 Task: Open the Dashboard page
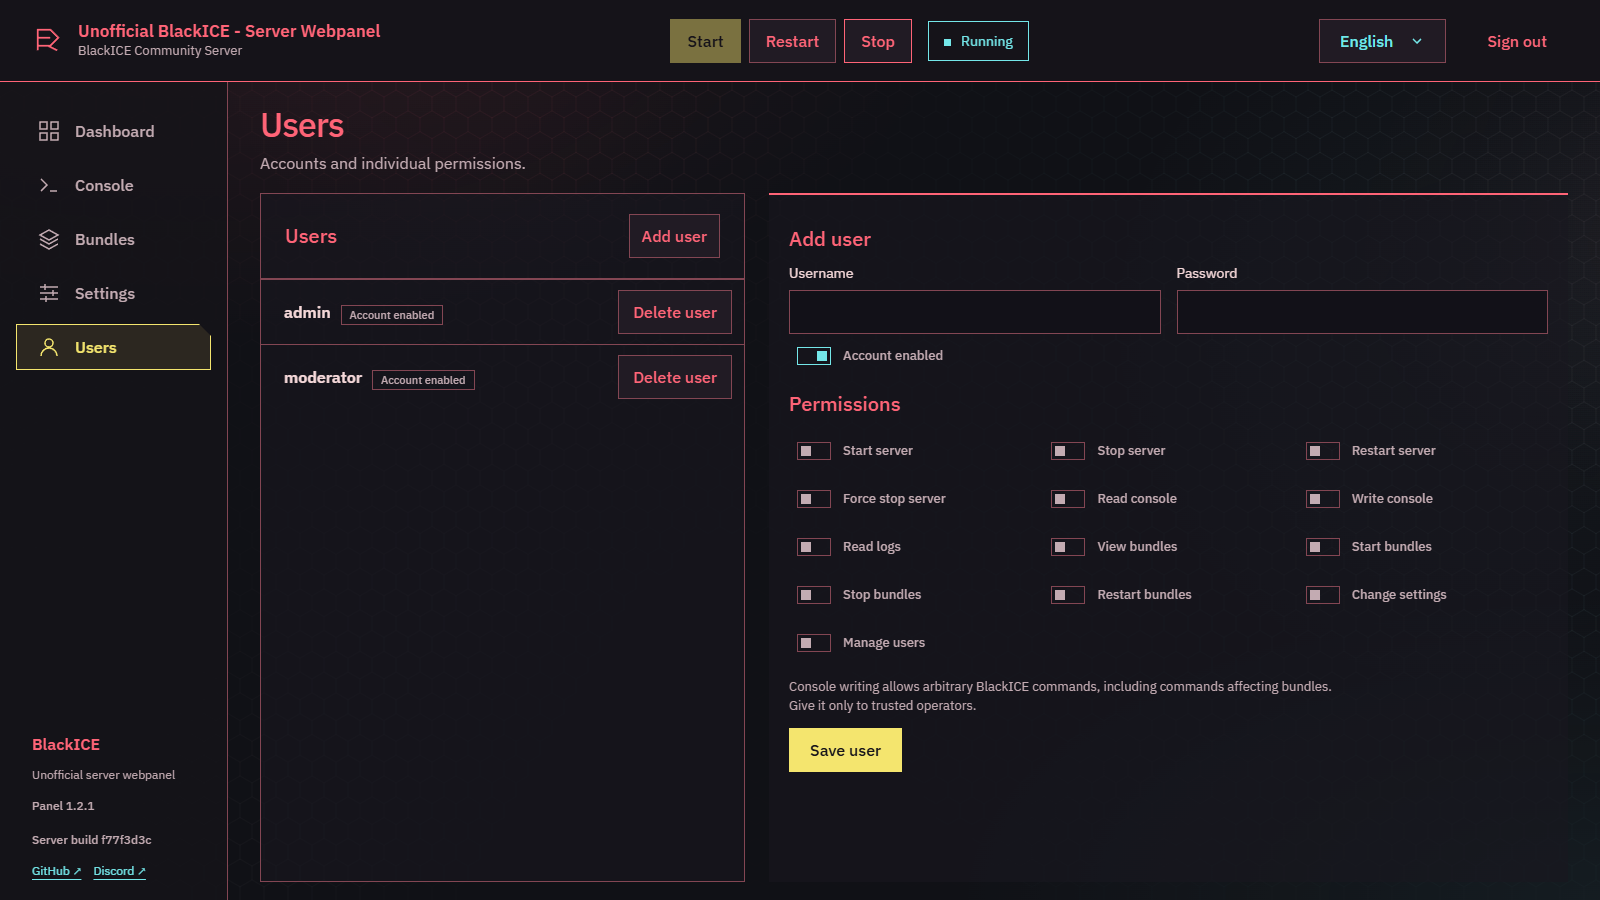(113, 131)
